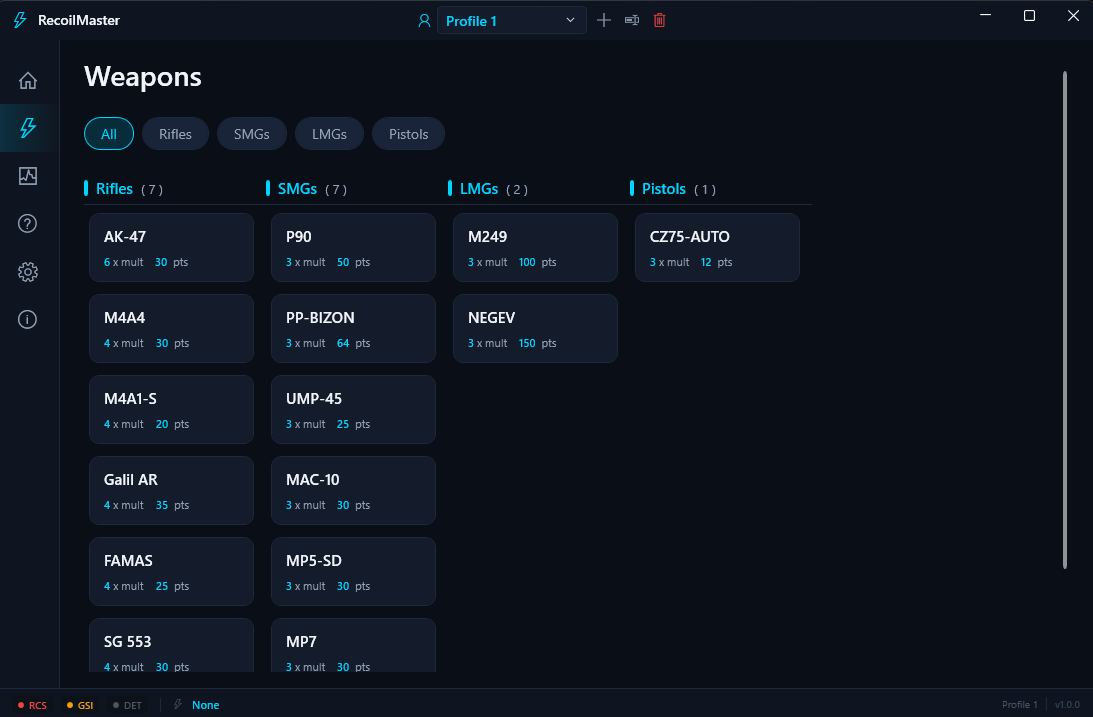This screenshot has width=1093, height=717.
Task: Open the PP-BIZON weapon card
Action: [x=353, y=328]
